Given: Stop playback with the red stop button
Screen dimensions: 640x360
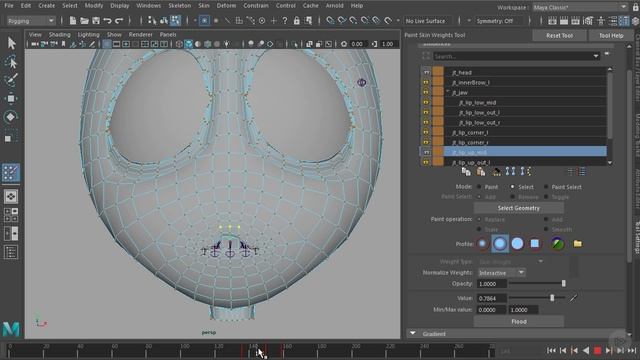Looking at the screenshot, I should 597,351.
